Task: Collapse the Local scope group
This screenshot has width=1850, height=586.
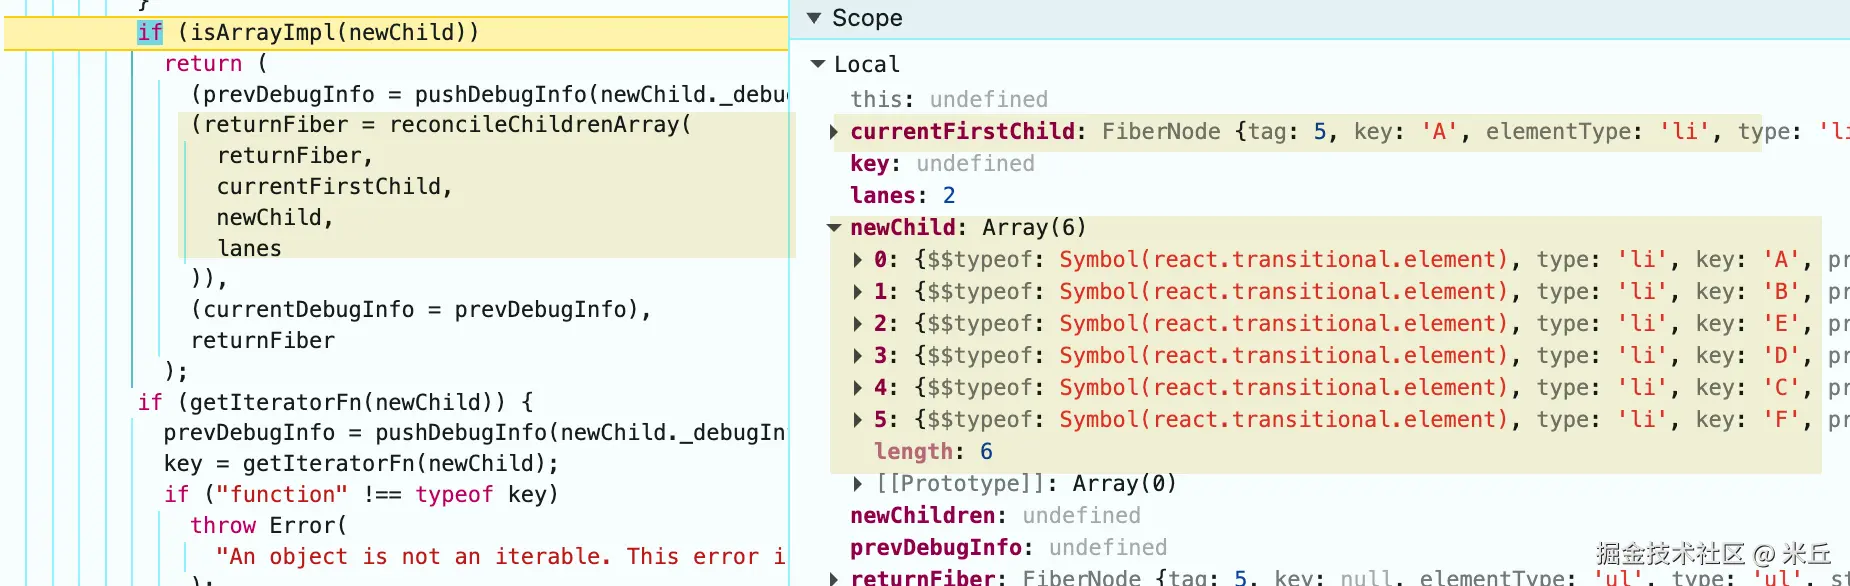Action: pos(818,64)
